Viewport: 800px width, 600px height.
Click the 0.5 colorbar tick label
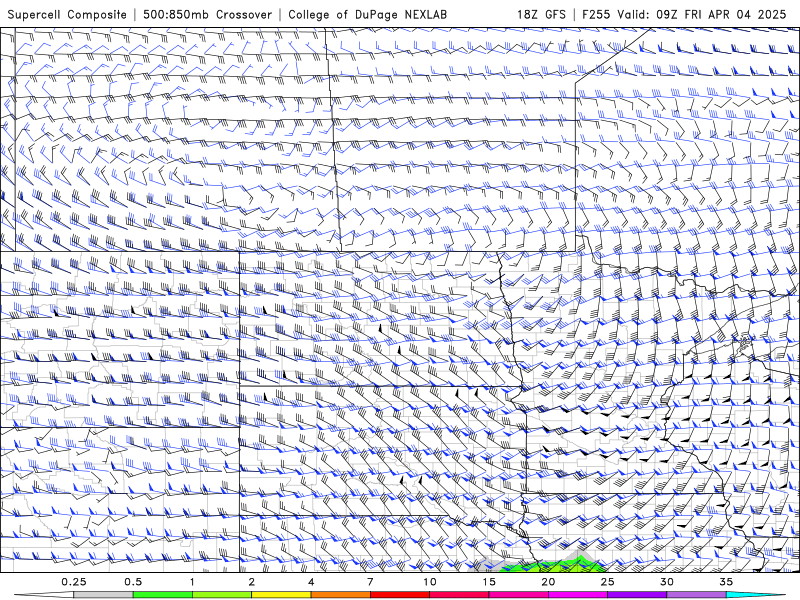click(133, 582)
